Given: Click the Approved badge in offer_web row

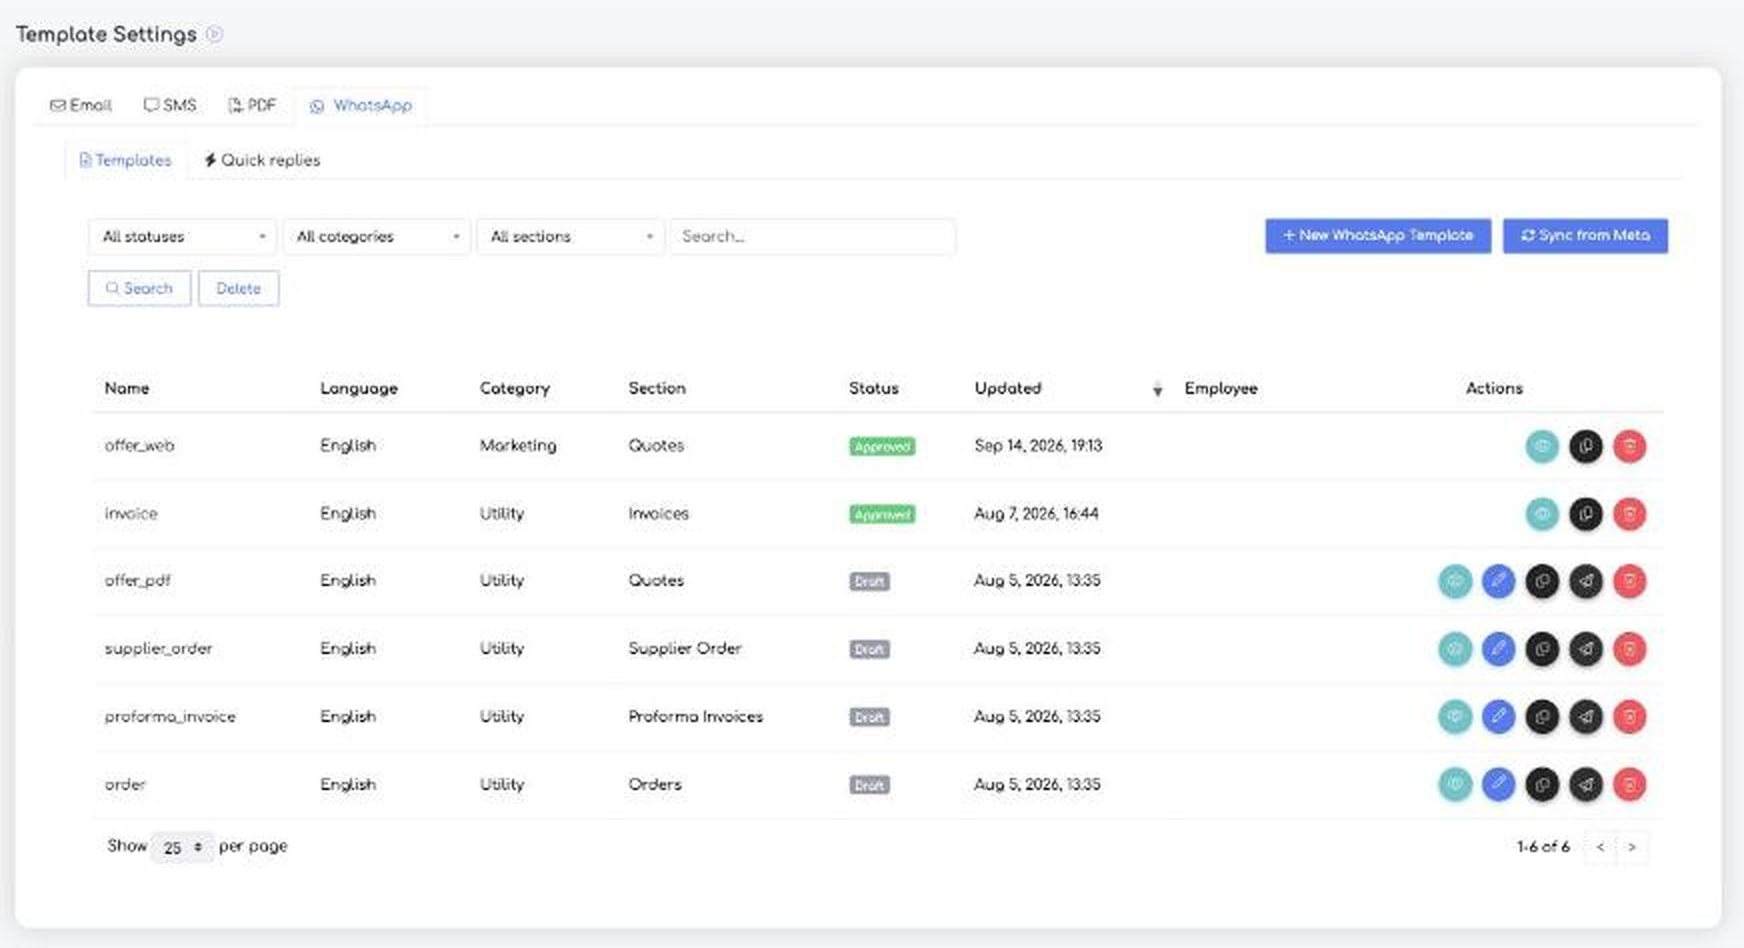Looking at the screenshot, I should [x=882, y=446].
